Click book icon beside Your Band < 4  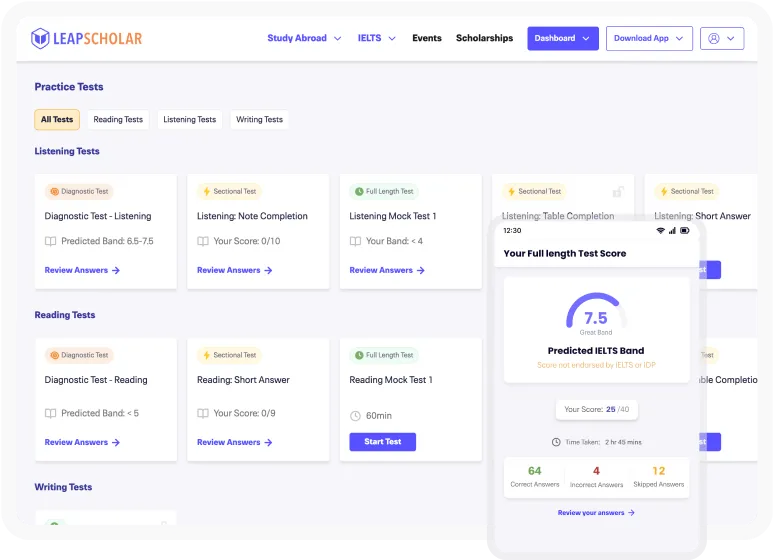(x=355, y=241)
